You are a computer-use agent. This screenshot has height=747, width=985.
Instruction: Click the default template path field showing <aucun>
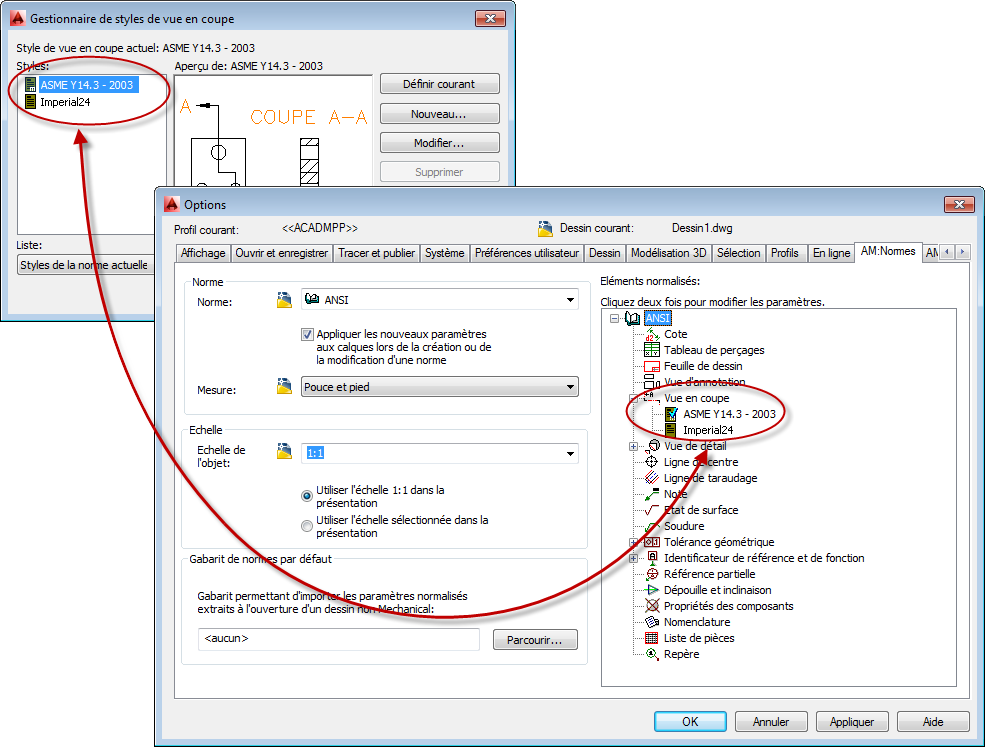(339, 639)
